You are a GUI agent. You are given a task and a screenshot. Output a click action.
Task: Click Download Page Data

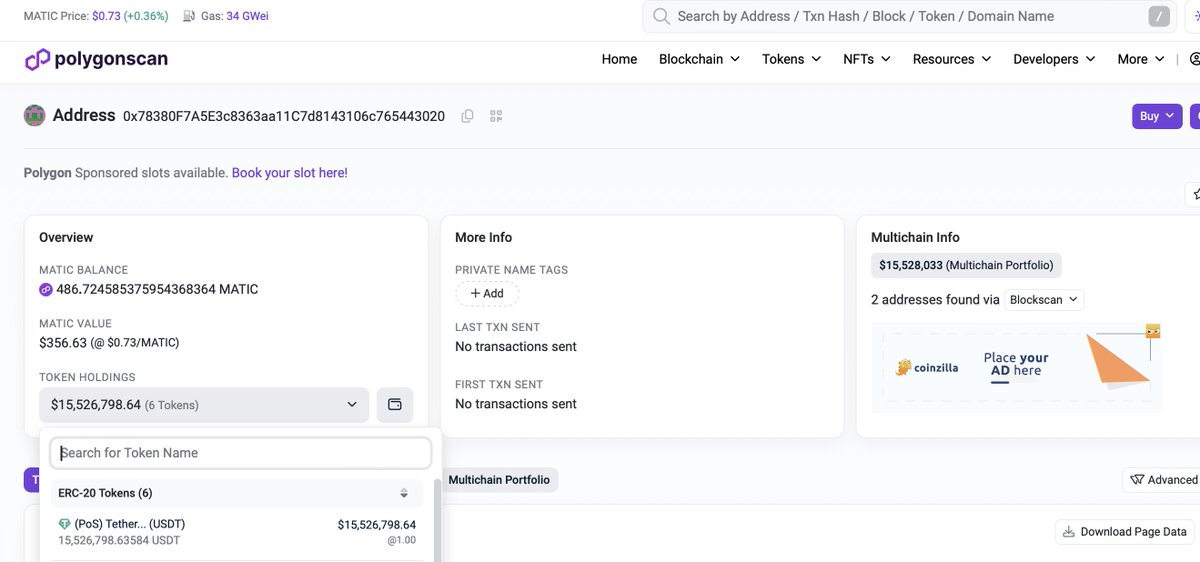click(x=1125, y=532)
